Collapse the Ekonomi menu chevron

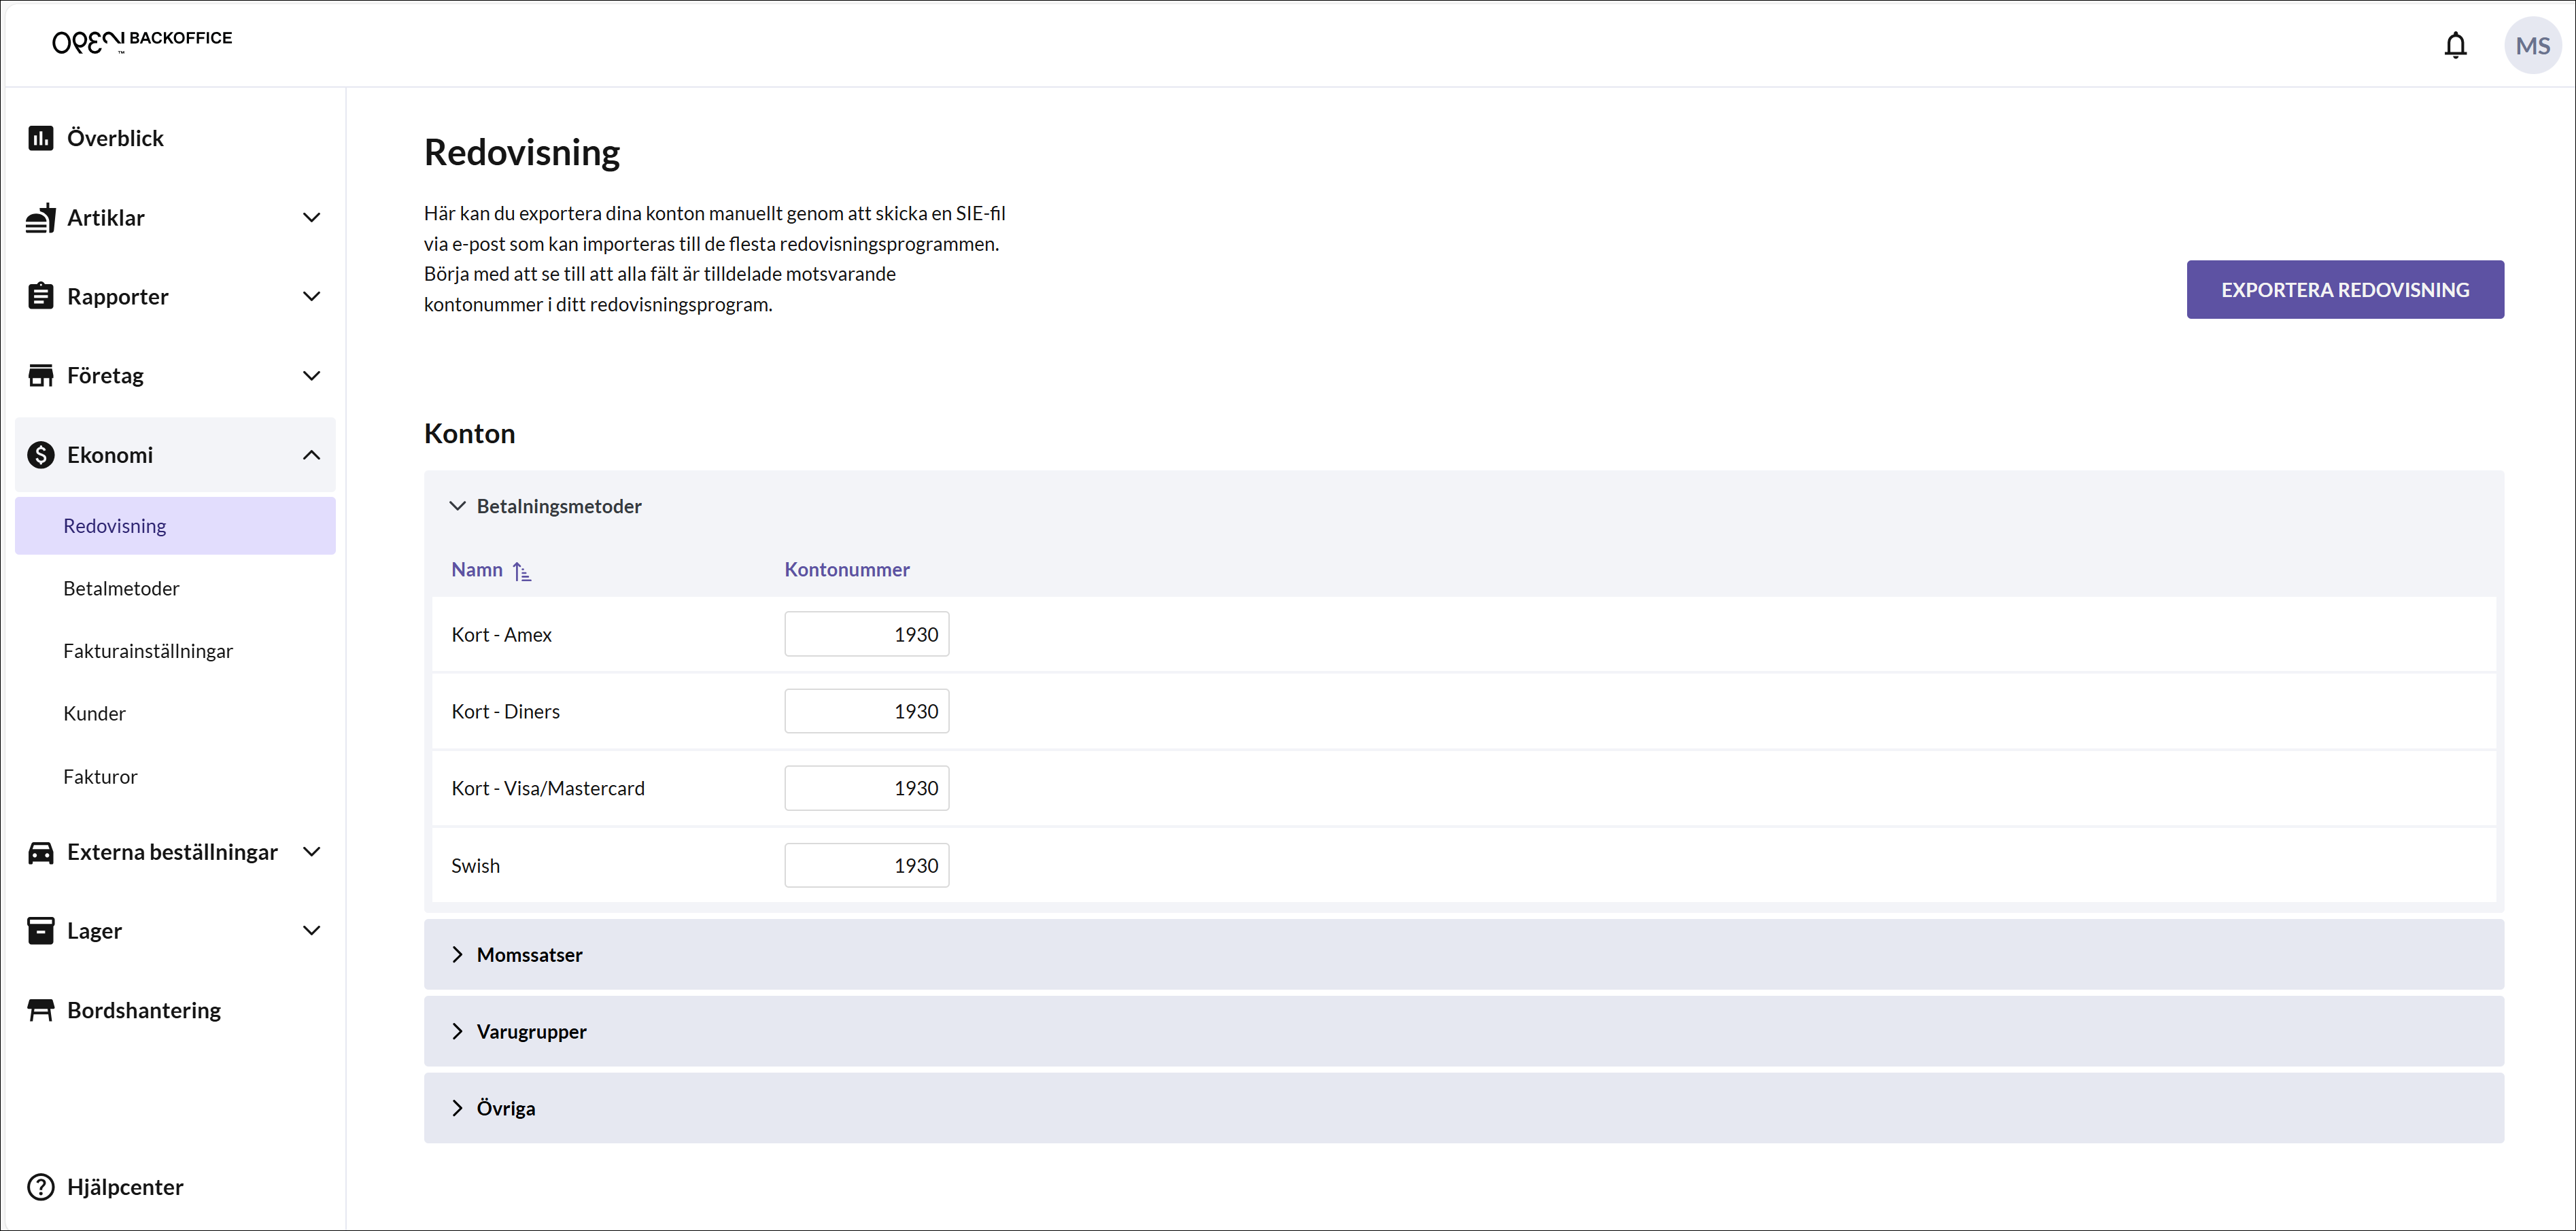pos(312,455)
